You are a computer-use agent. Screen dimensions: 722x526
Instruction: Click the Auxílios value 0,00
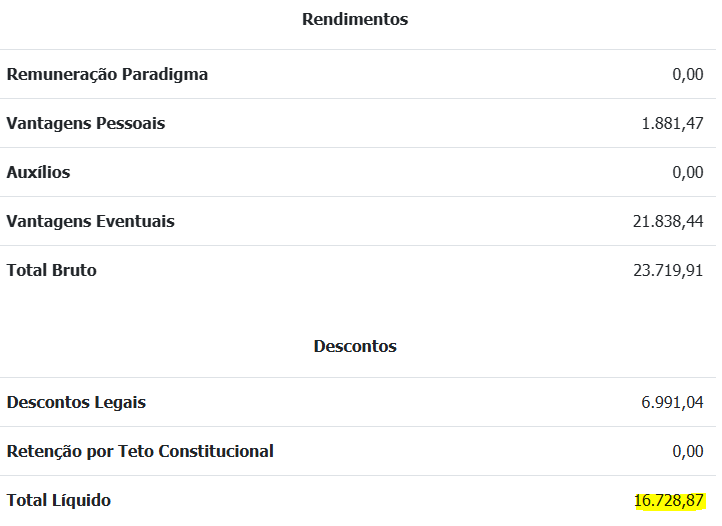tap(687, 172)
